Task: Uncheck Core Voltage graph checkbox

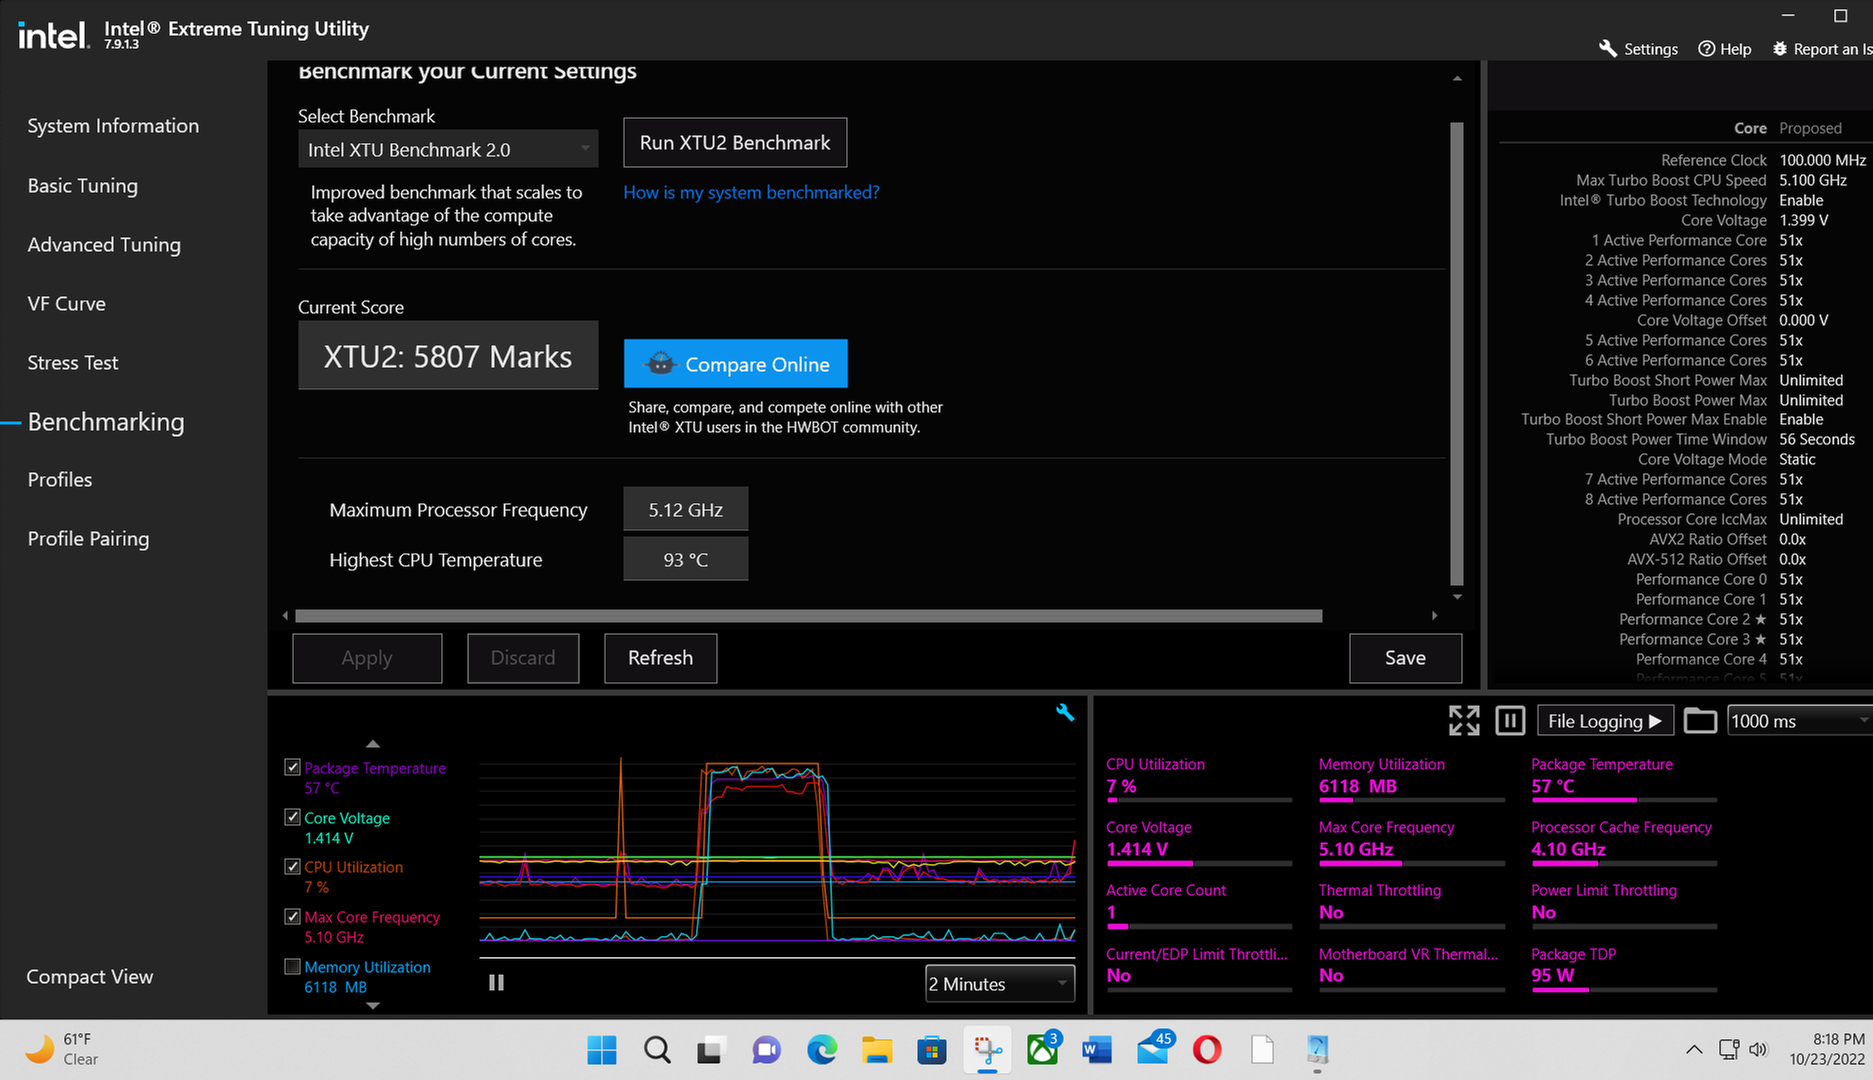Action: point(292,817)
